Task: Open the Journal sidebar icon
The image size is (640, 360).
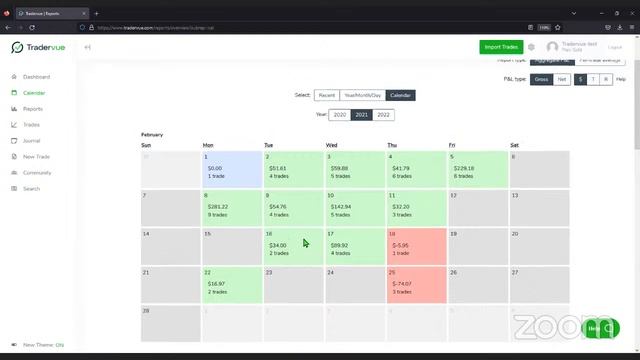Action: (14, 140)
